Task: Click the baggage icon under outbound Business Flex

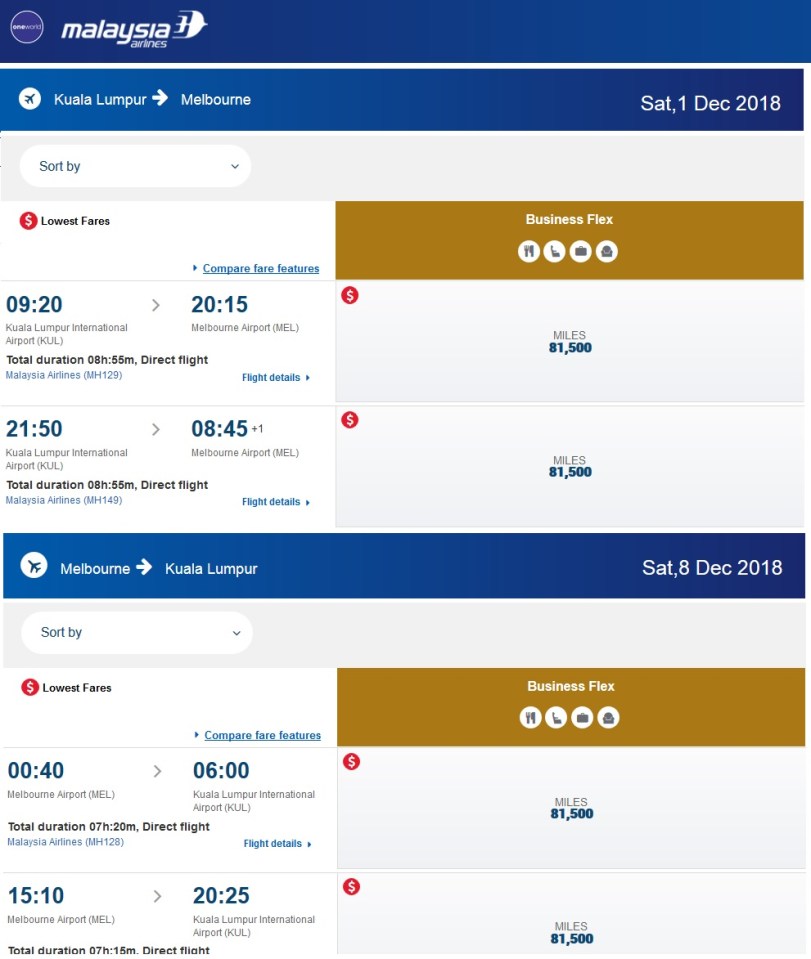Action: click(x=580, y=252)
